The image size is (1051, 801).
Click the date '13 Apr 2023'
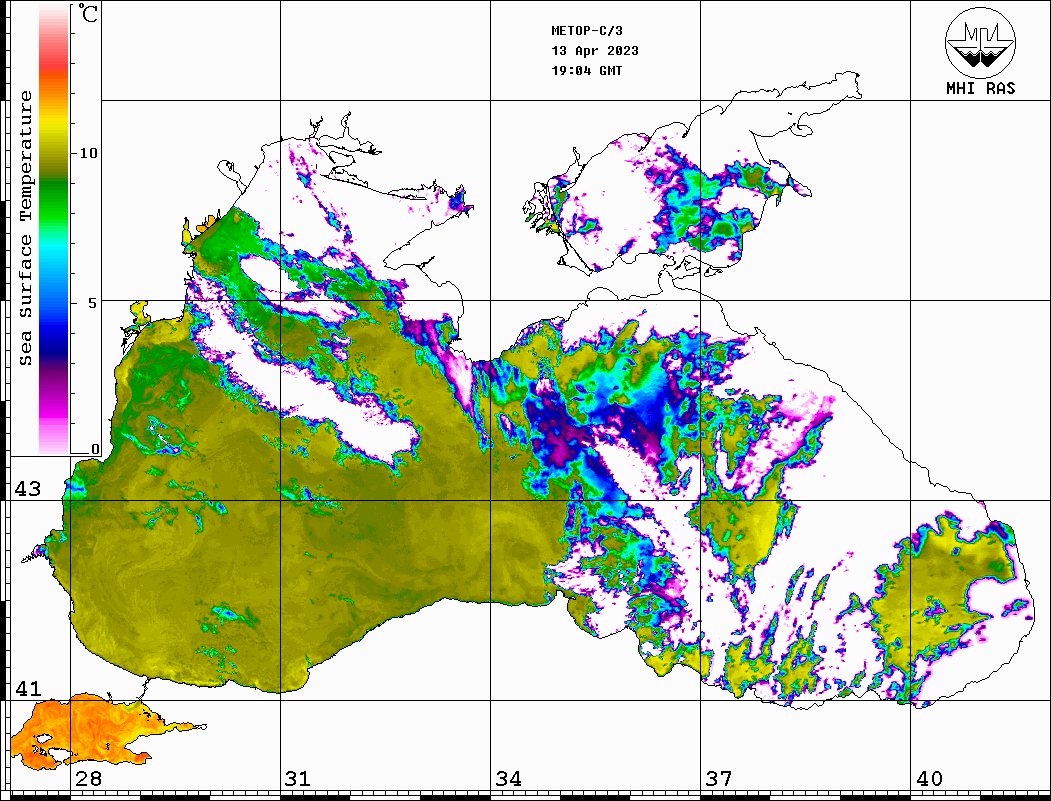point(595,51)
